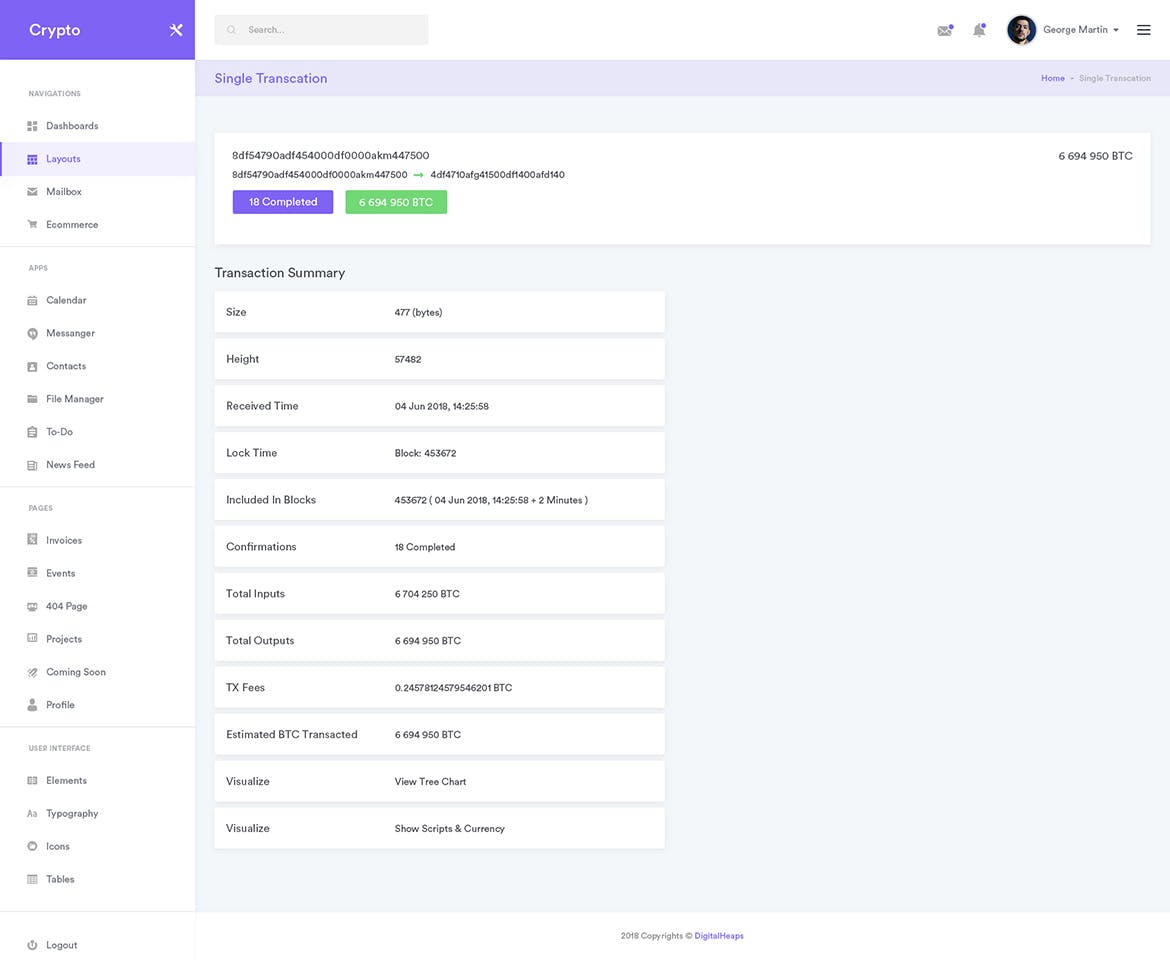The height and width of the screenshot is (960, 1170).
Task: Collapse the sidebar using the X icon
Action: click(175, 29)
